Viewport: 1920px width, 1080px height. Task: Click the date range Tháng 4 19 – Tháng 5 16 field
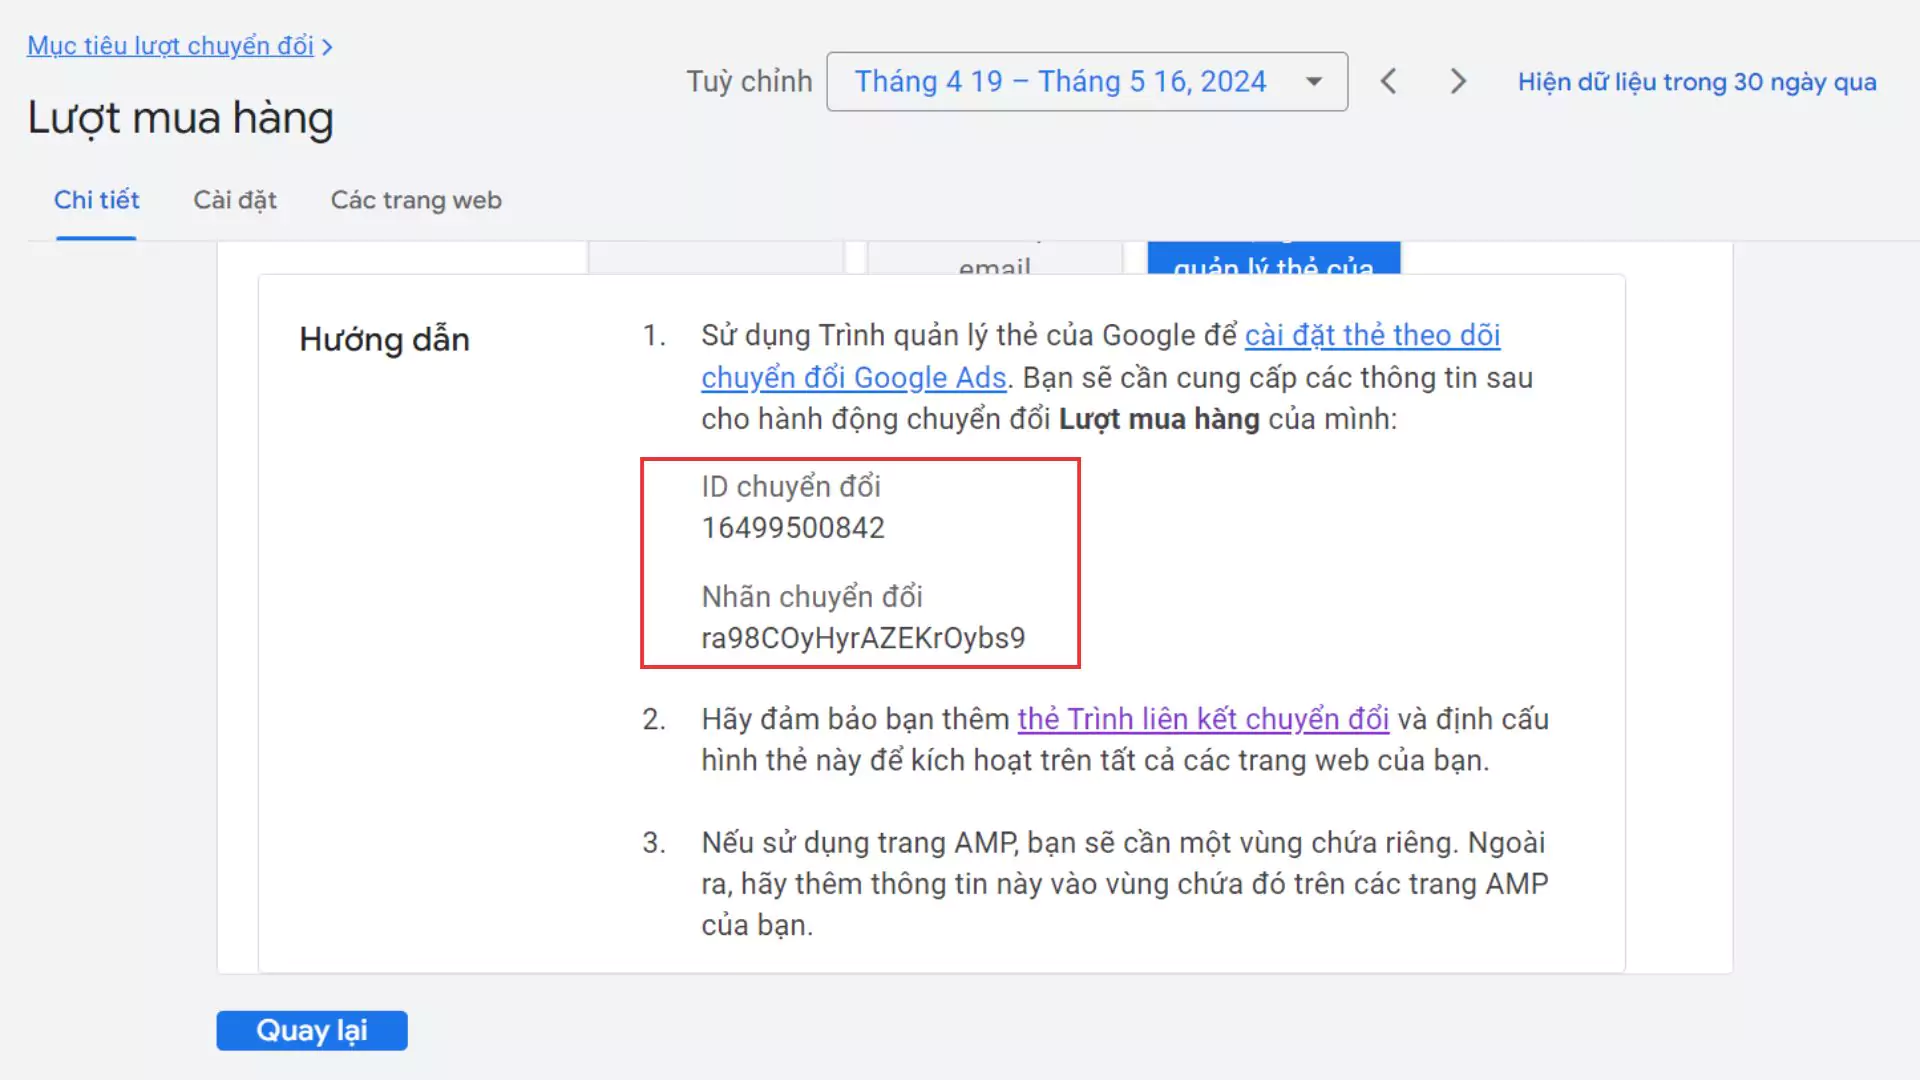[1060, 81]
